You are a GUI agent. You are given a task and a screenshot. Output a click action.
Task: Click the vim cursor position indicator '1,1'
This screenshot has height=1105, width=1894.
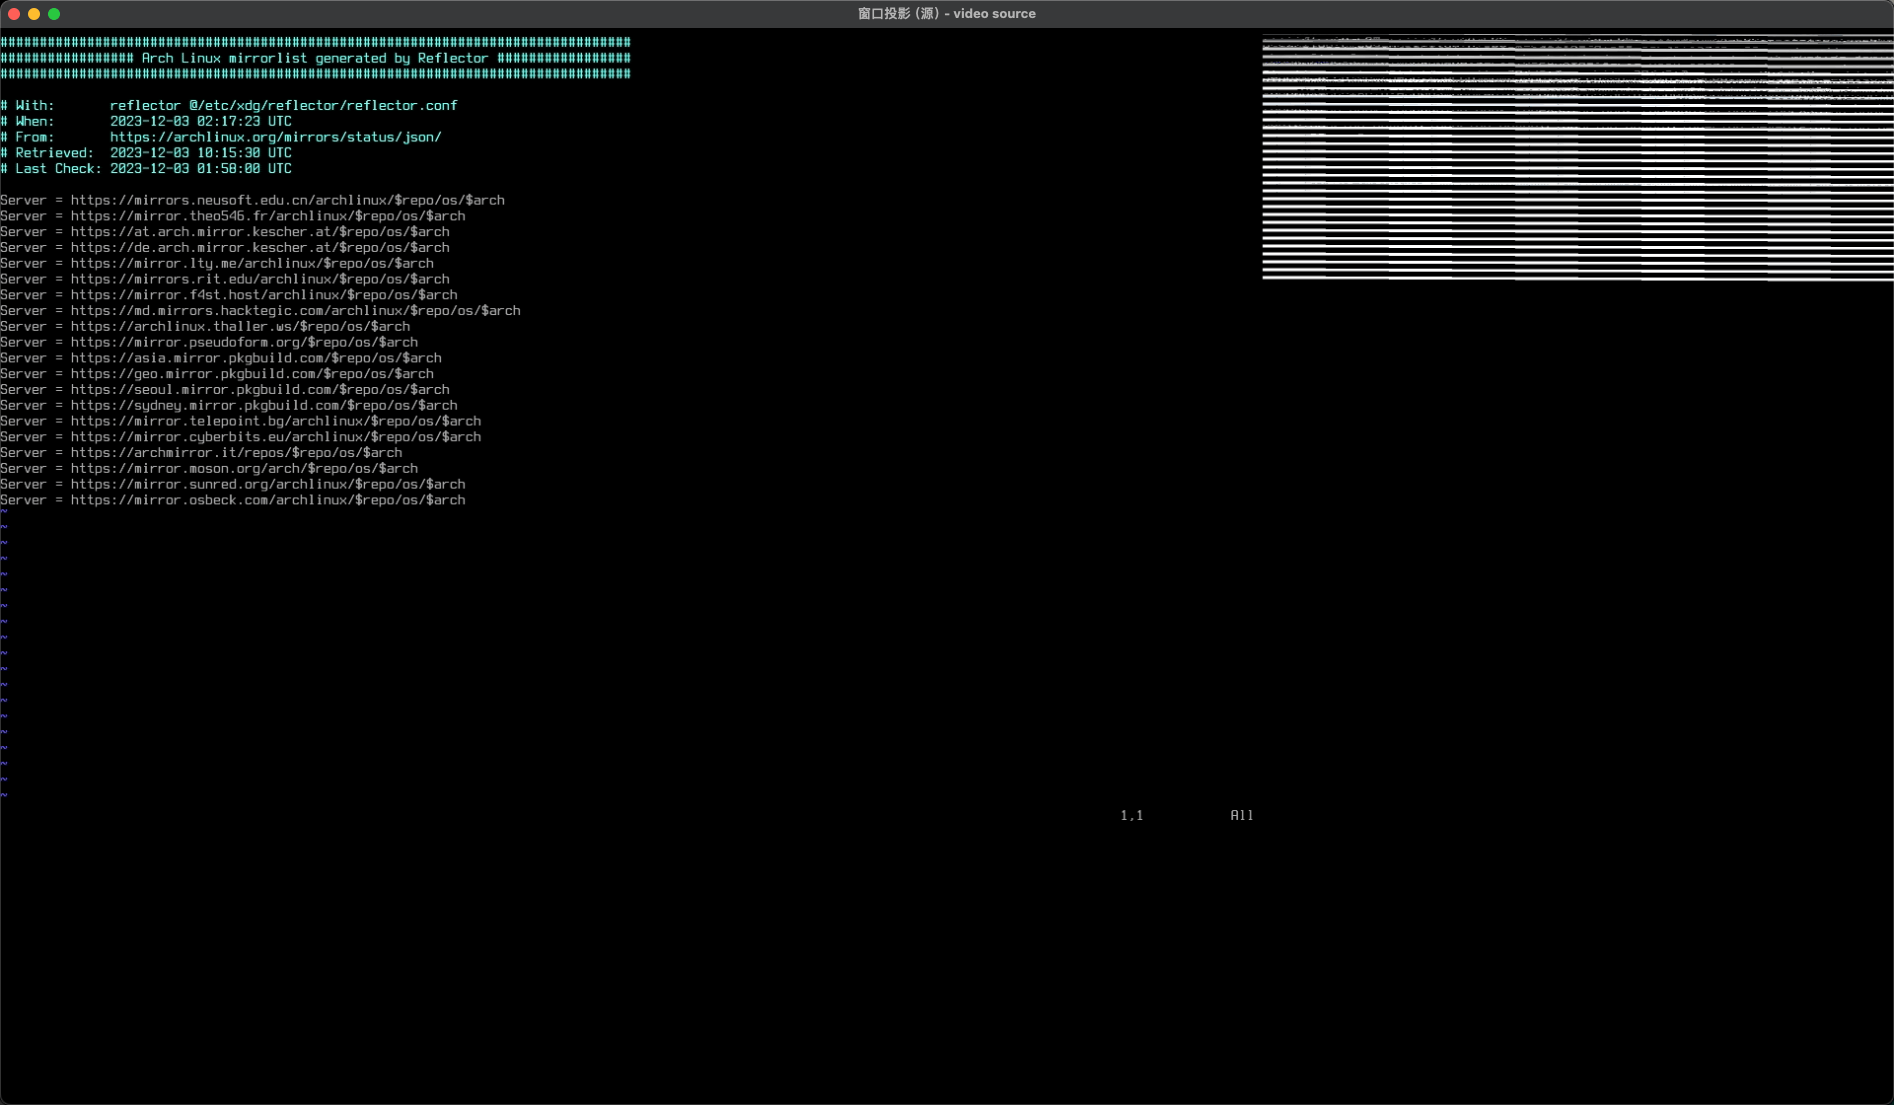pos(1131,816)
